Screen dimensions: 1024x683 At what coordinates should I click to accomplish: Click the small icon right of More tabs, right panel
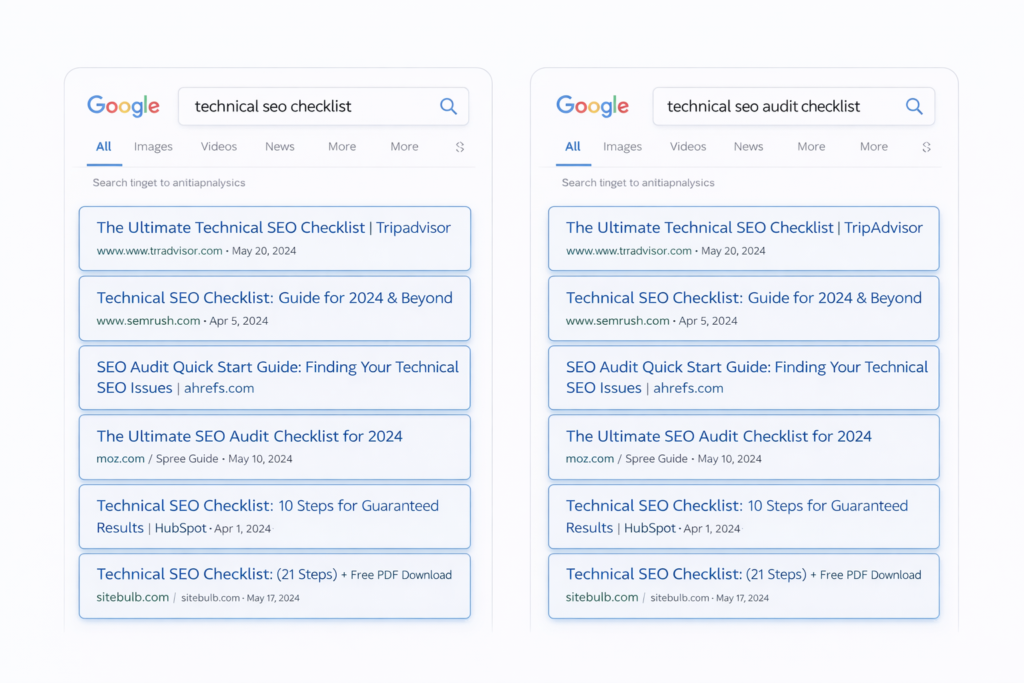point(926,146)
